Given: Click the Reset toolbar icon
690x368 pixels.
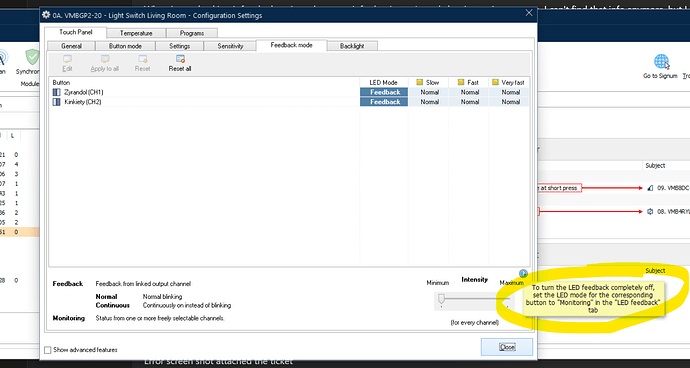Looking at the screenshot, I should 143,59.
